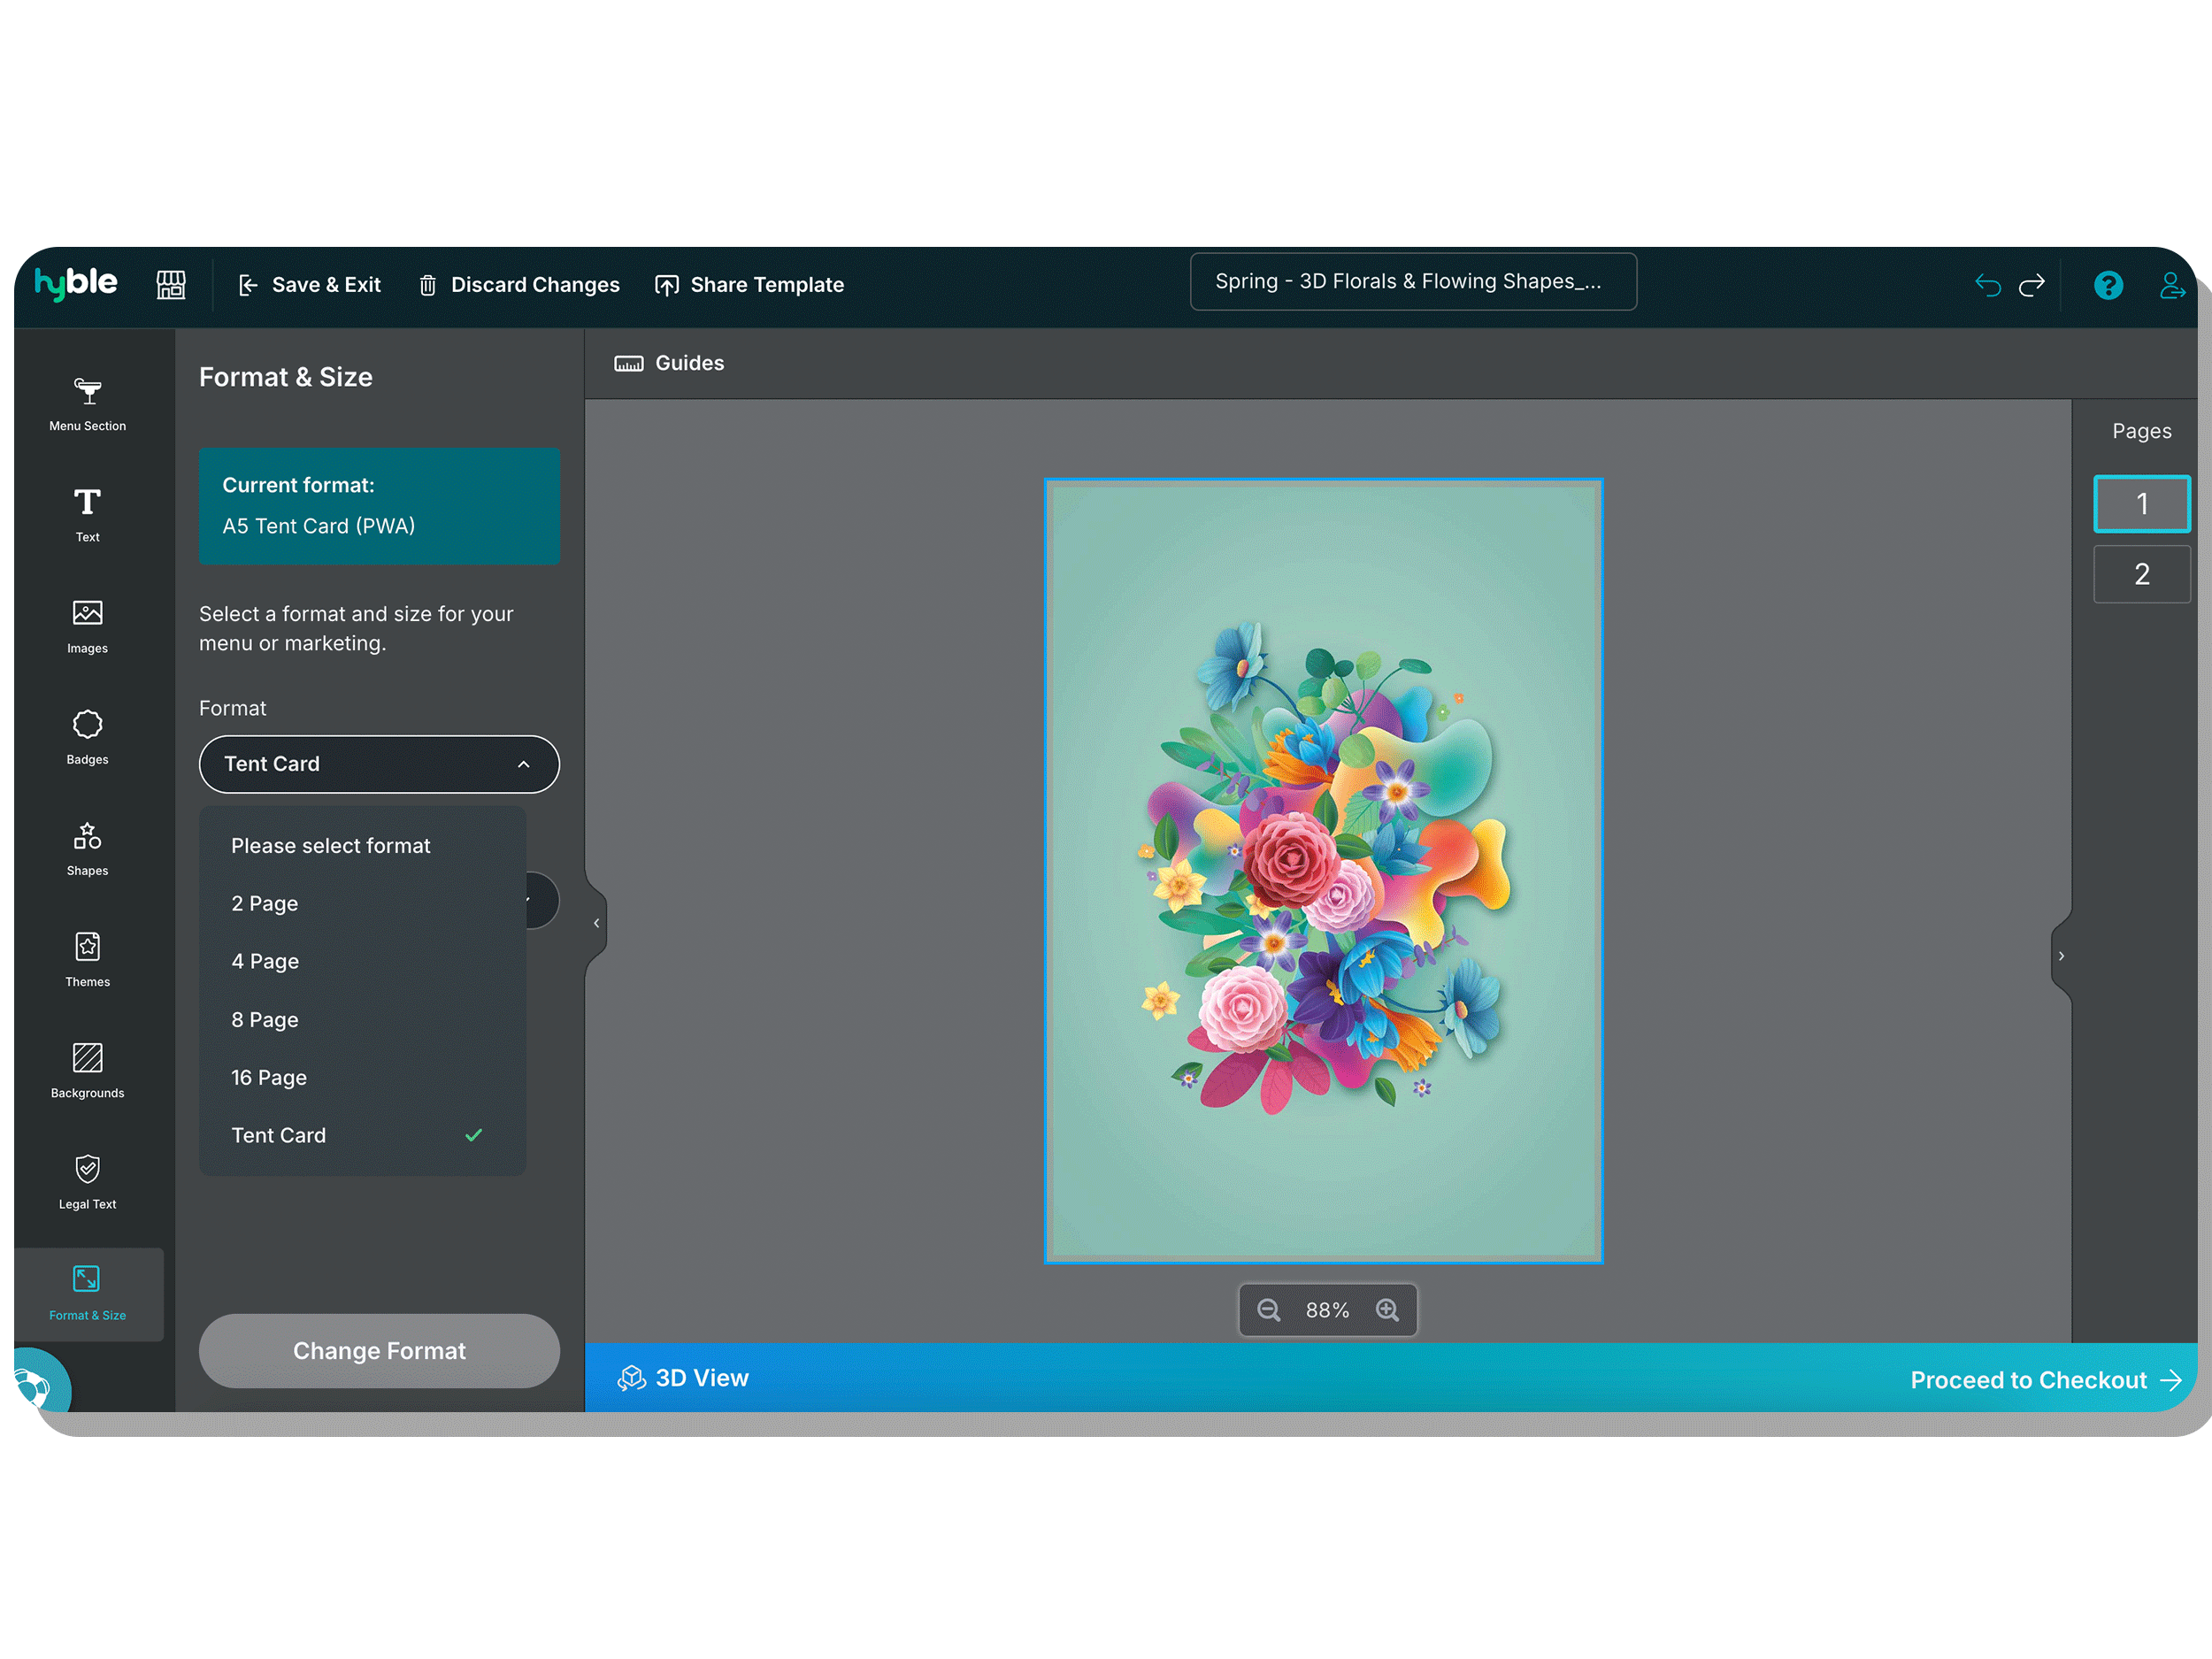2212x1659 pixels.
Task: Open the Menu Section panel
Action: (x=88, y=403)
